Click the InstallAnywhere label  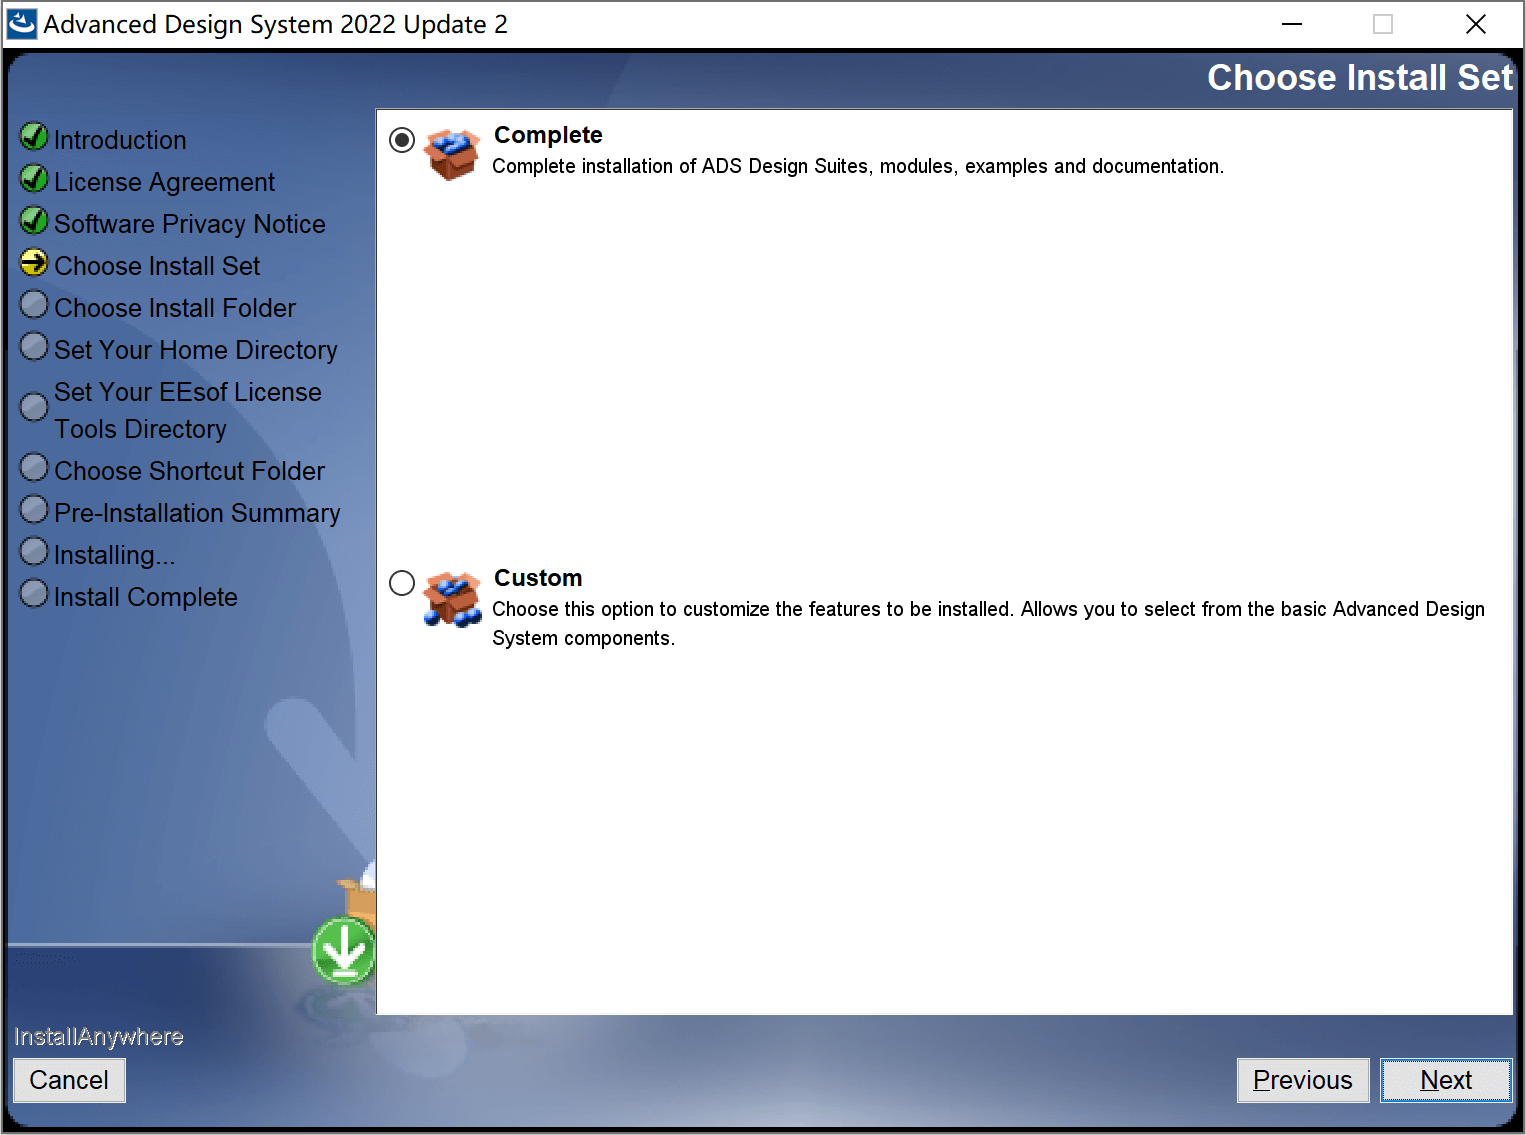99,1037
